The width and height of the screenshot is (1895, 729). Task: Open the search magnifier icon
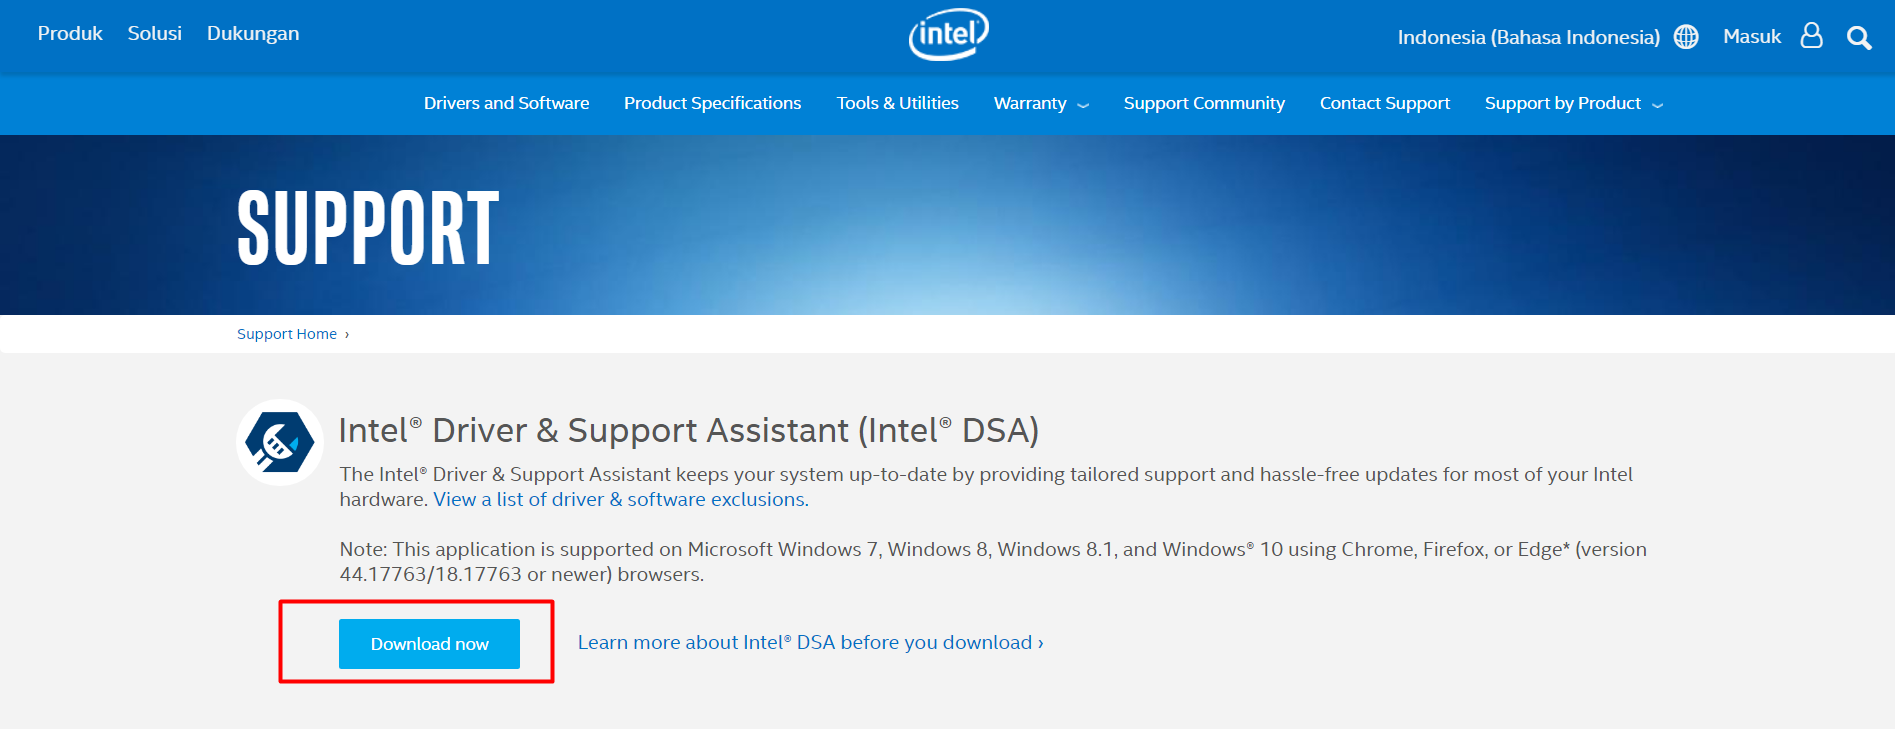point(1859,38)
